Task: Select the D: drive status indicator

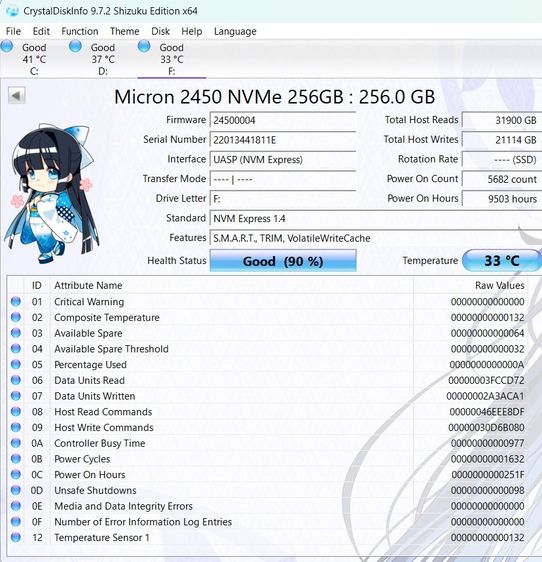Action: 75,46
